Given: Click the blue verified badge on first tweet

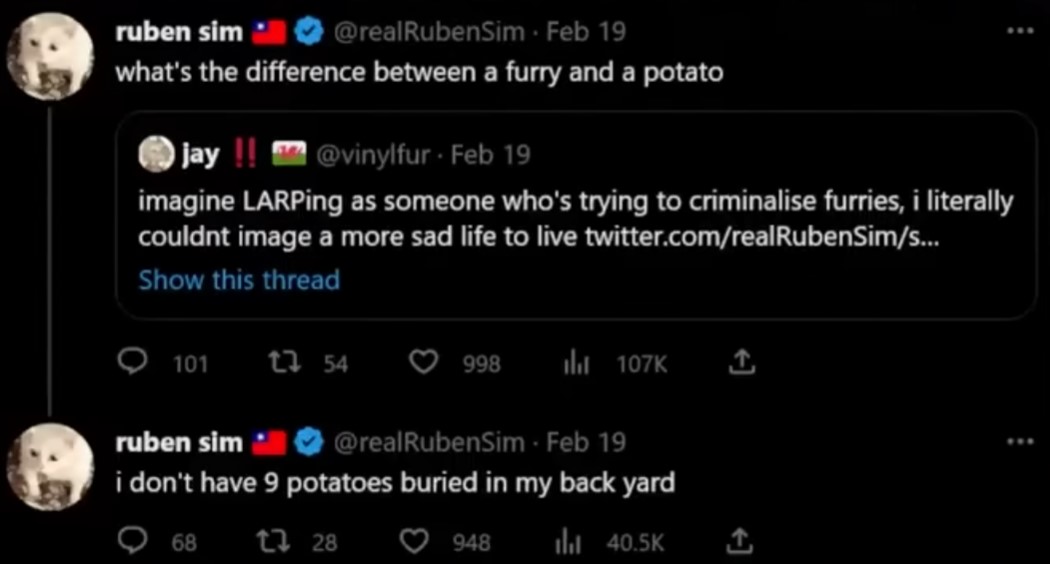Looking at the screenshot, I should click(309, 31).
